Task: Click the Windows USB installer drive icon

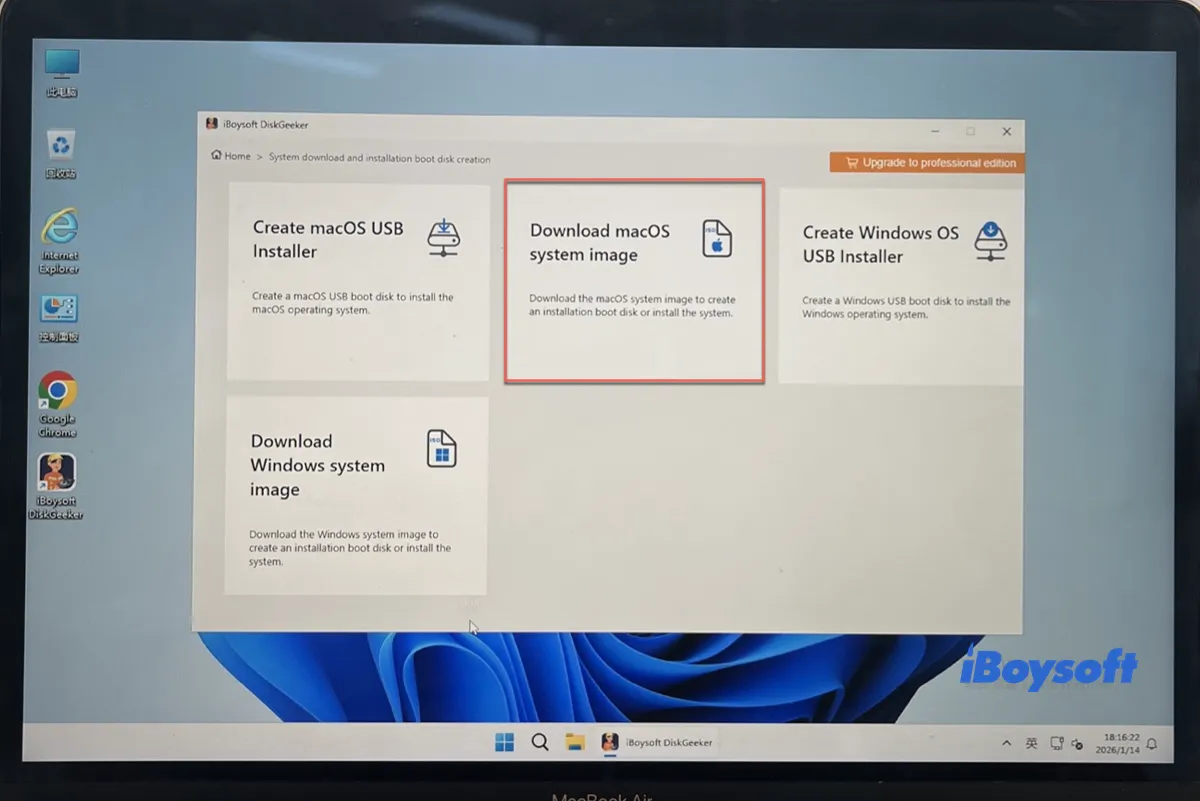Action: pyautogui.click(x=989, y=242)
